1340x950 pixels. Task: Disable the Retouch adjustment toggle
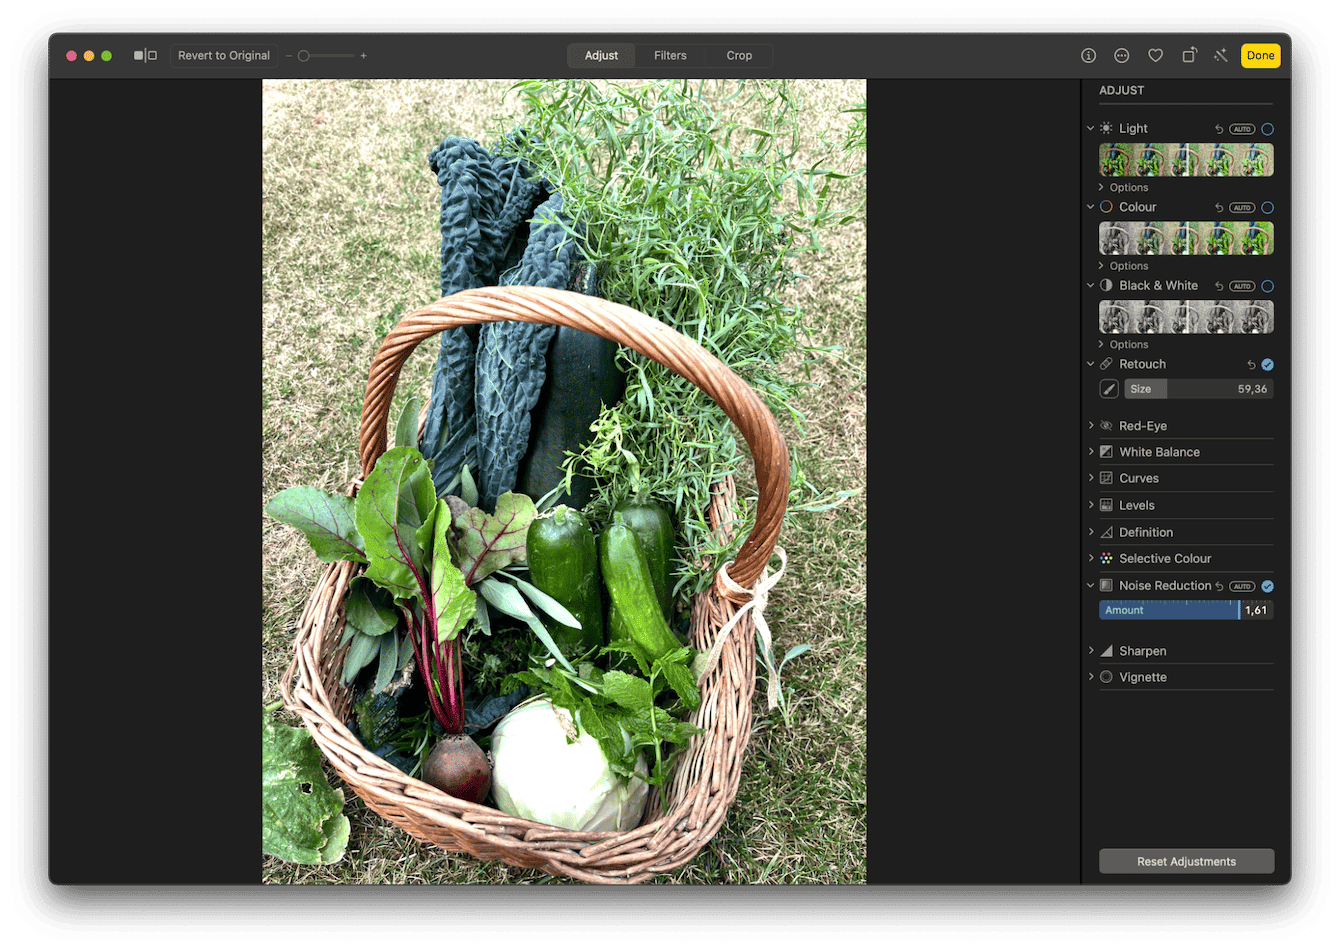(1268, 364)
